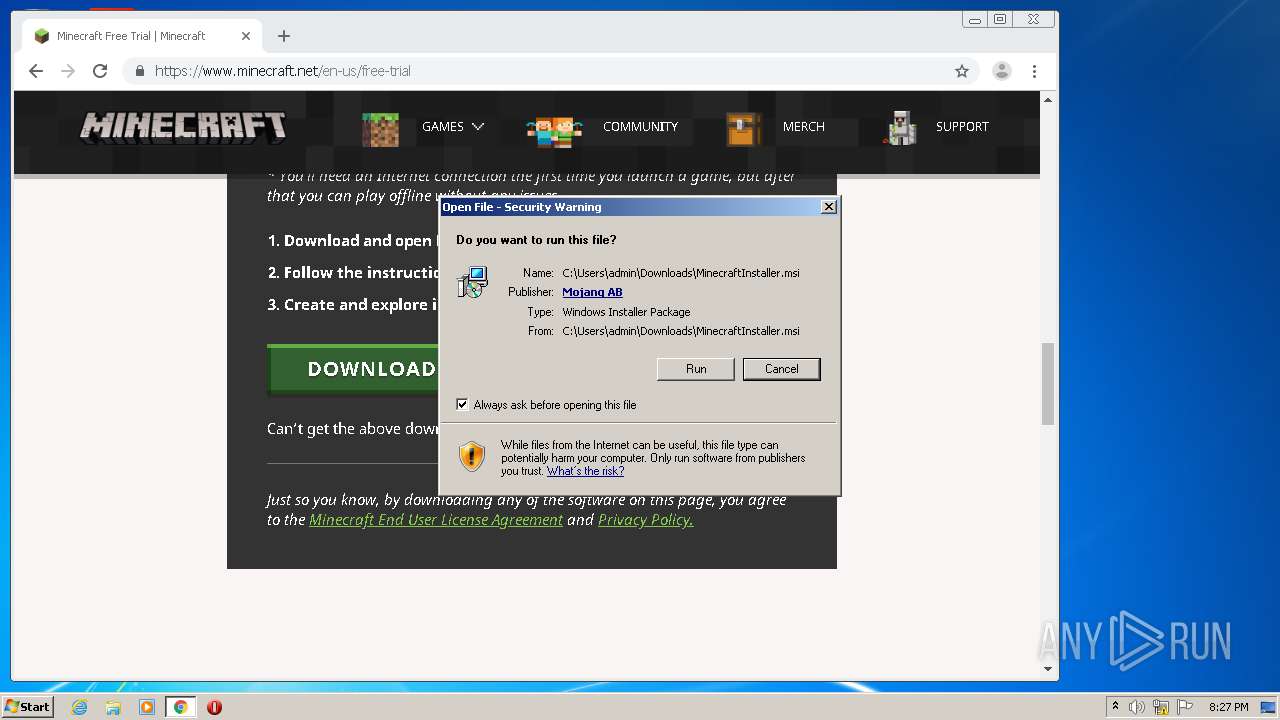Launch Internet Explorer from taskbar
Image resolution: width=1280 pixels, height=720 pixels.
point(79,707)
